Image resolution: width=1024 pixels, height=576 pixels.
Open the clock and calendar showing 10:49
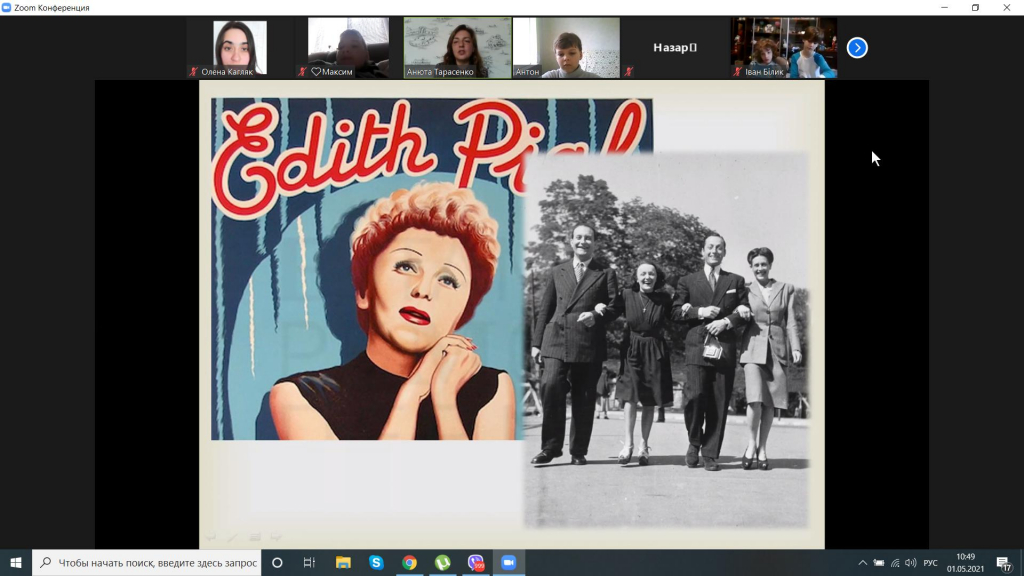point(965,563)
